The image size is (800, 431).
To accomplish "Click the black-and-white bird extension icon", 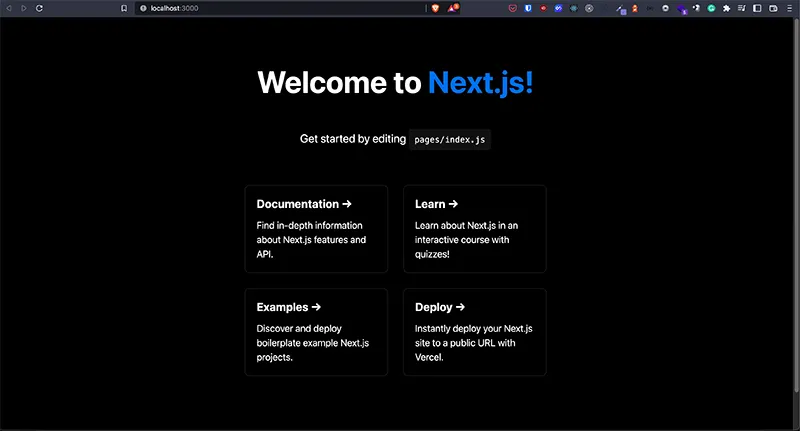I will pyautogui.click(x=696, y=8).
